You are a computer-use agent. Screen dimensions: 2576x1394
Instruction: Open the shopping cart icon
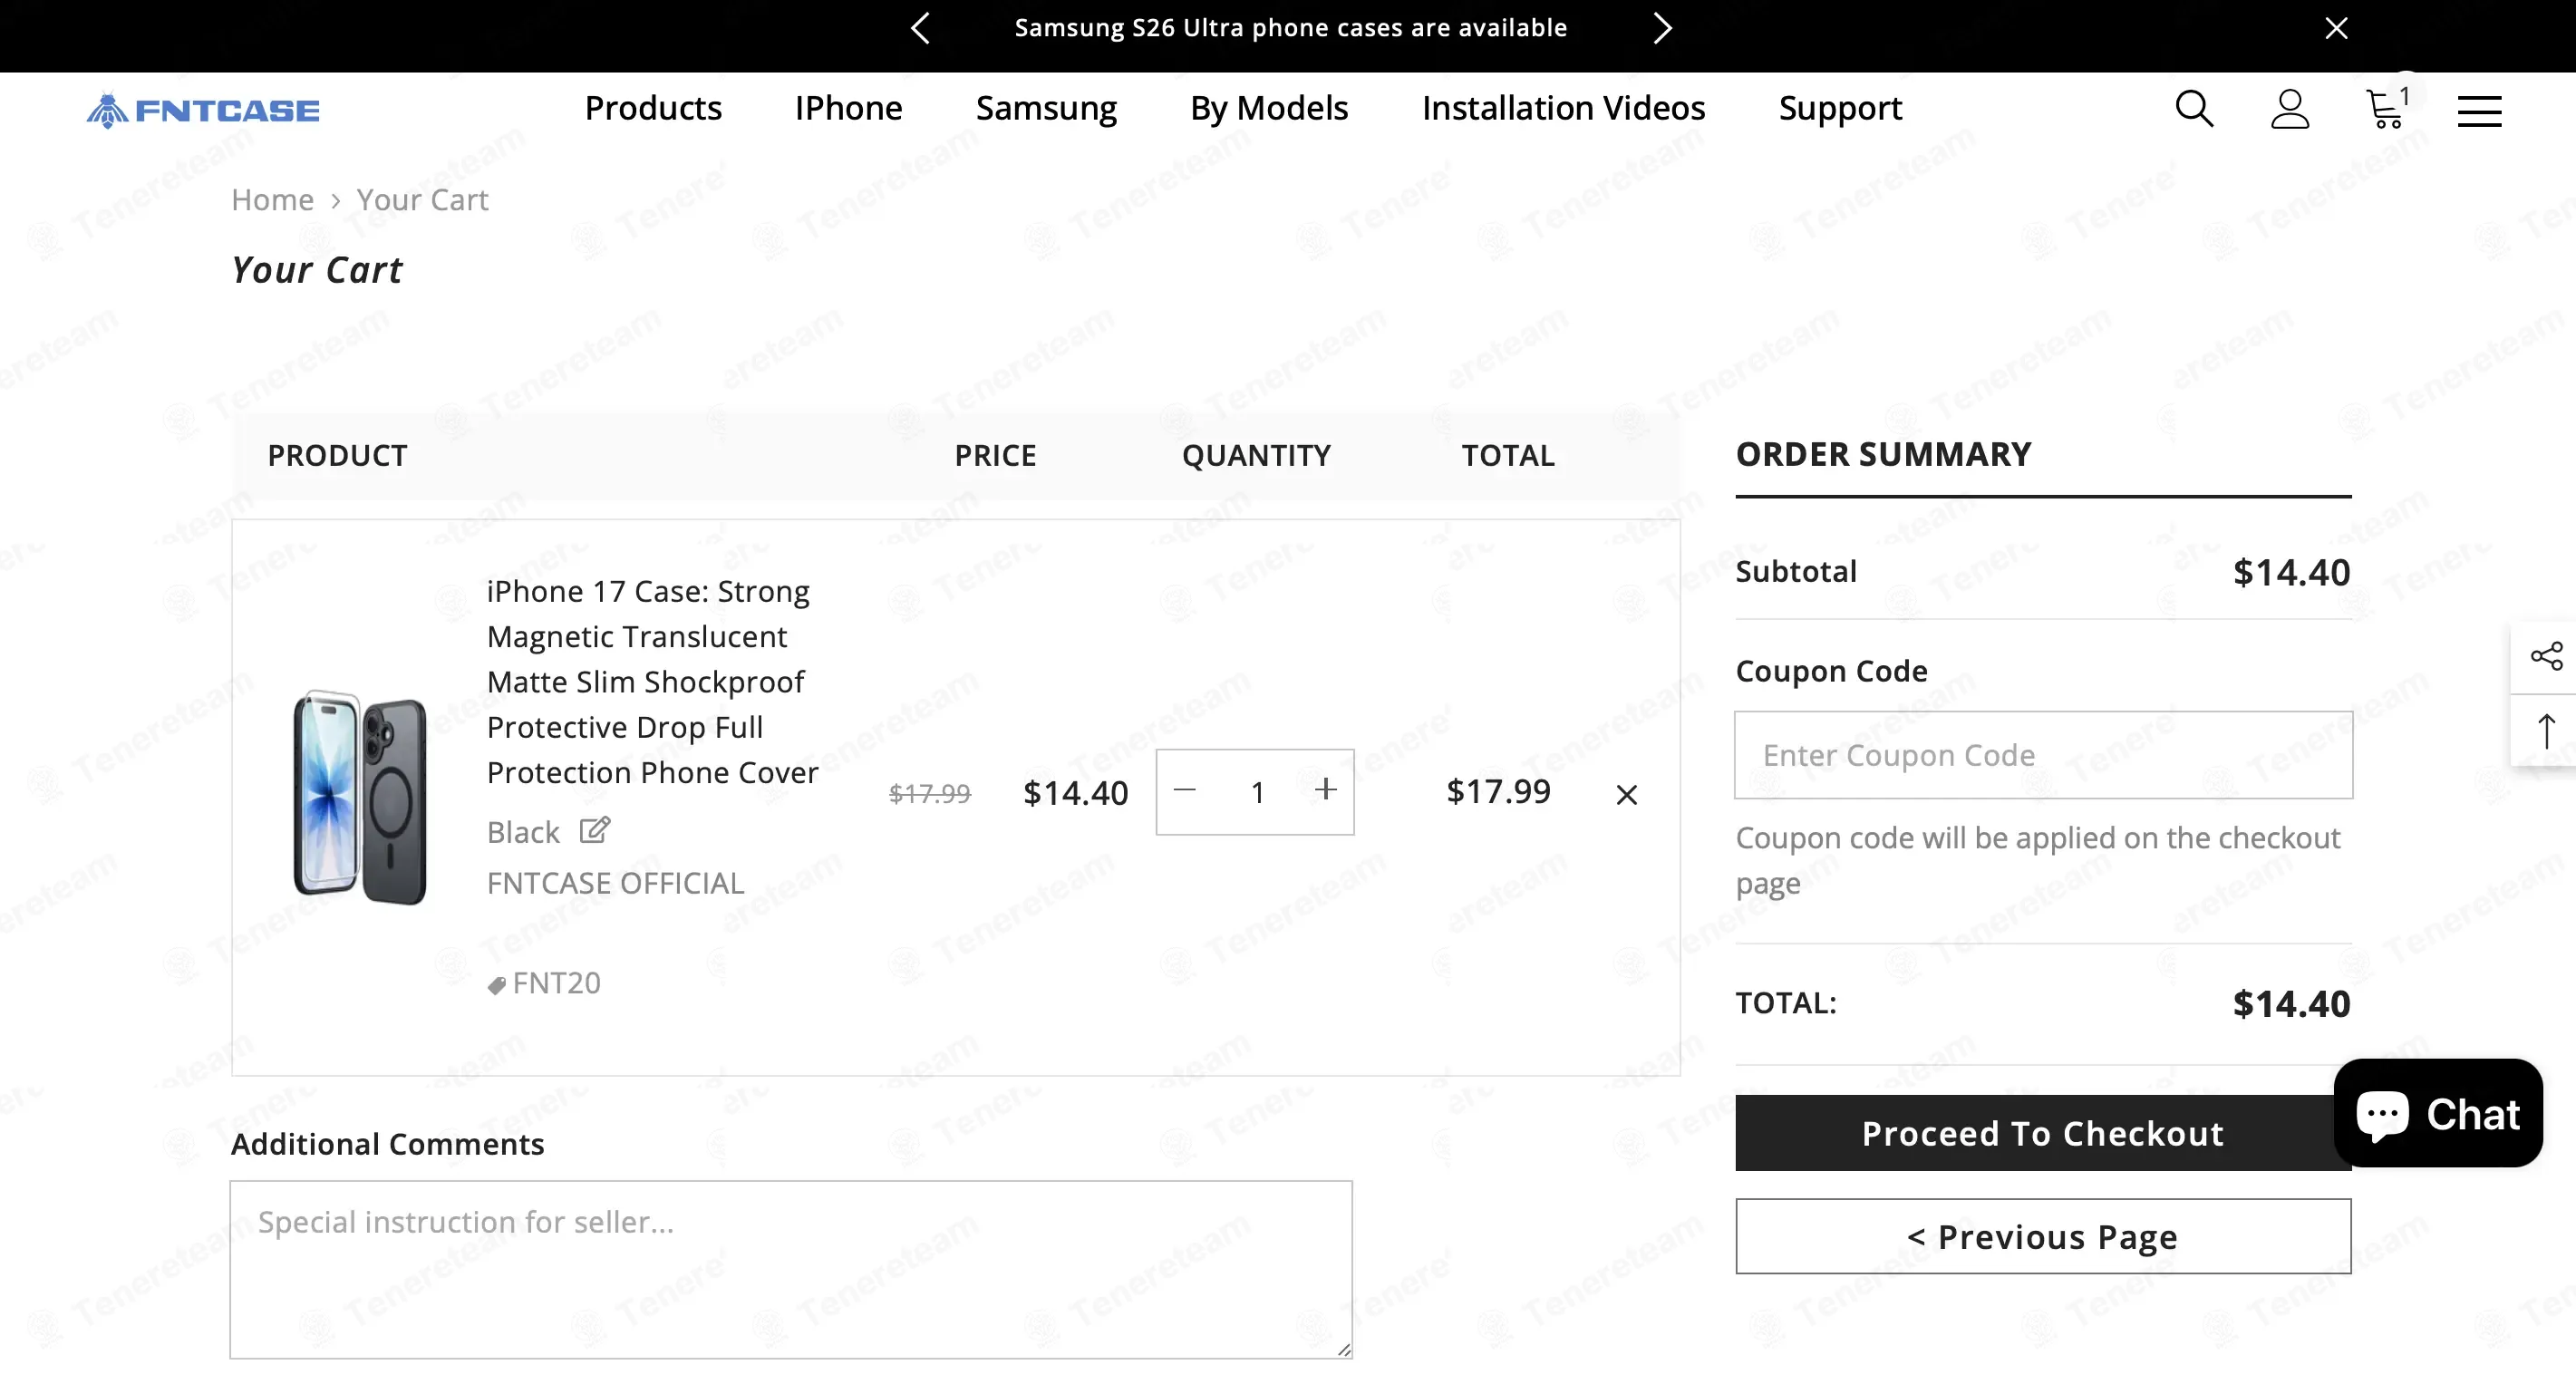point(2387,109)
